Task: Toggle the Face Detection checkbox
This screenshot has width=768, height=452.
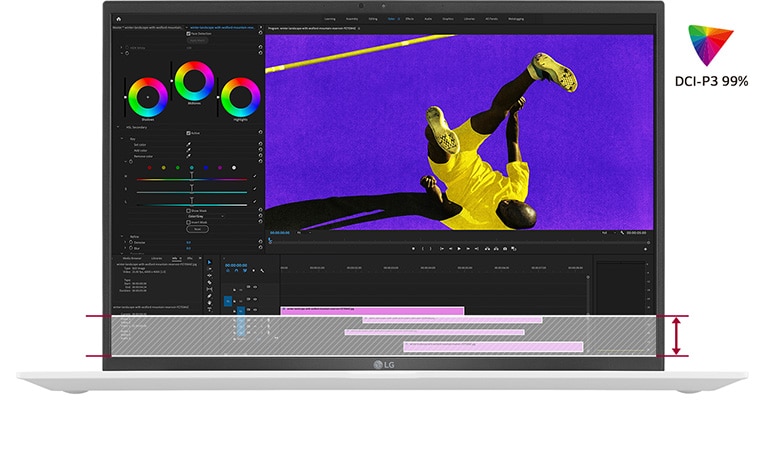Action: tap(187, 33)
